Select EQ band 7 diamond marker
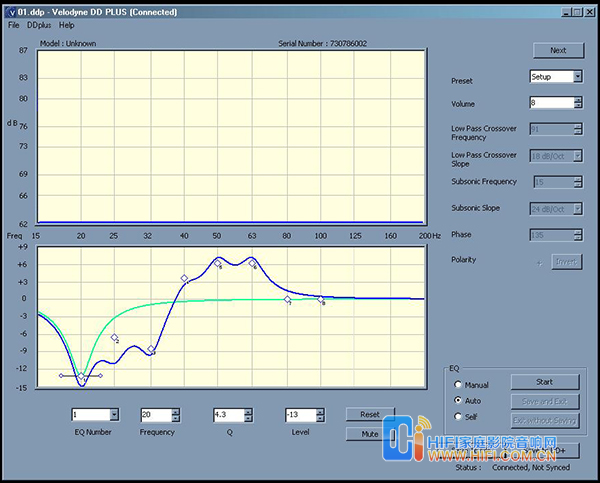This screenshot has width=600, height=483. tap(287, 299)
